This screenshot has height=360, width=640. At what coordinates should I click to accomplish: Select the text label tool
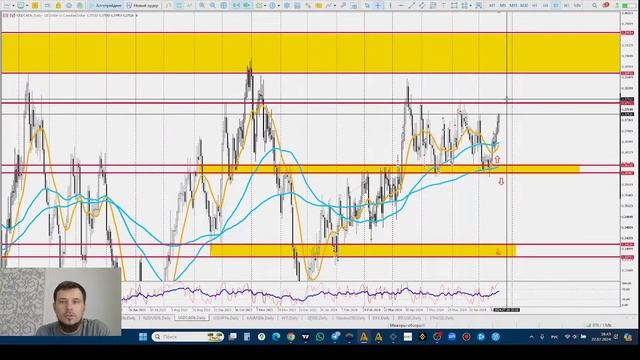[x=443, y=6]
